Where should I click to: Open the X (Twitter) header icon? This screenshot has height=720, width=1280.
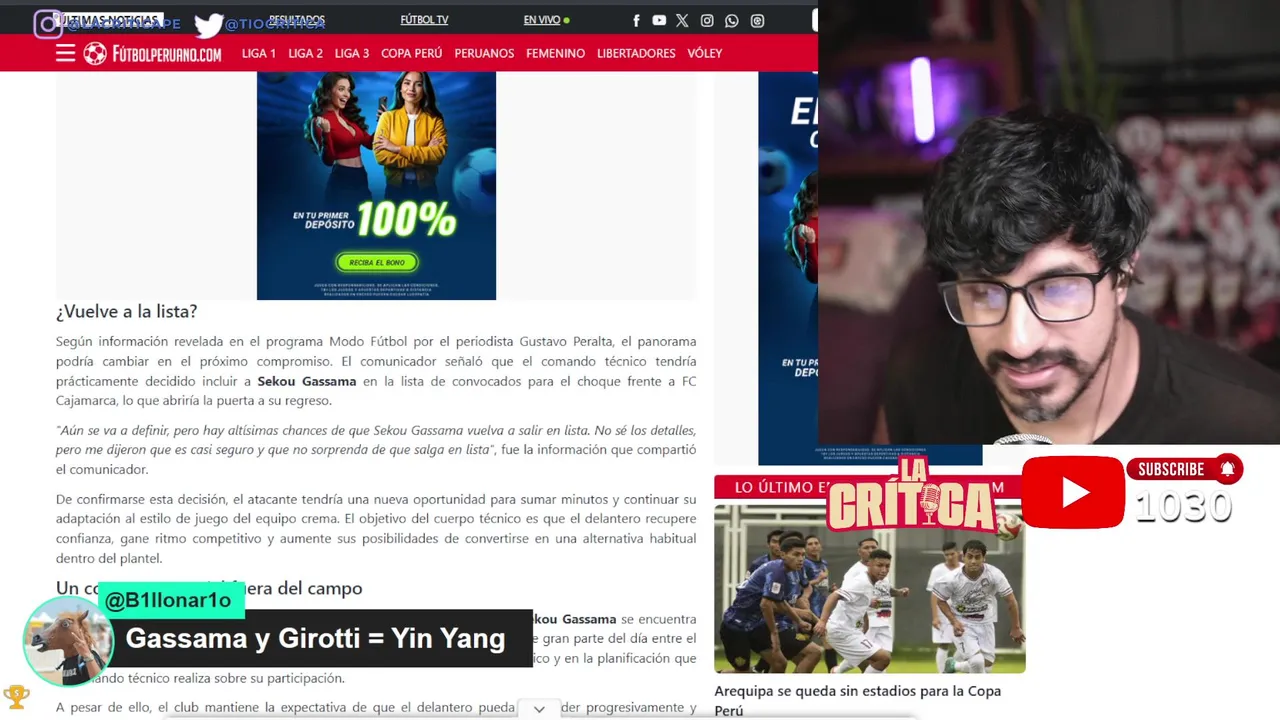click(x=682, y=20)
